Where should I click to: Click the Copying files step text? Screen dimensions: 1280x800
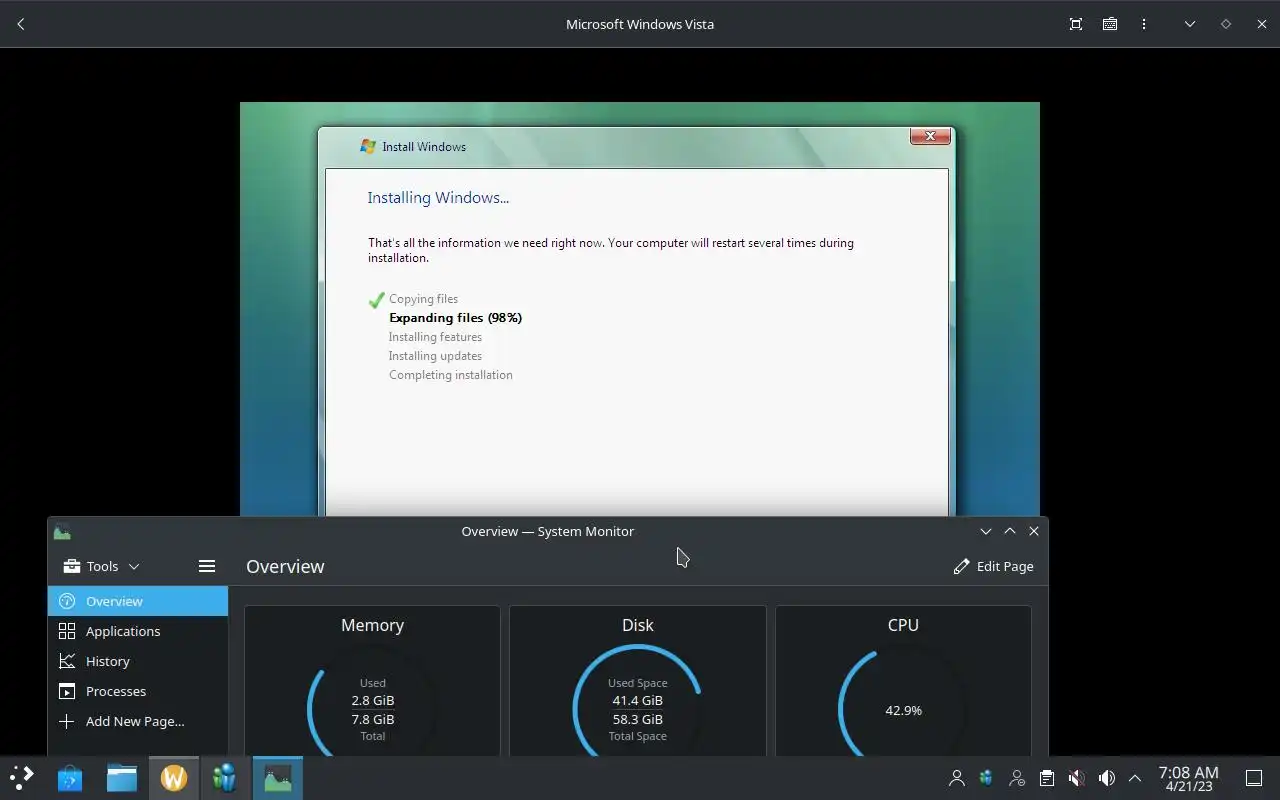423,299
